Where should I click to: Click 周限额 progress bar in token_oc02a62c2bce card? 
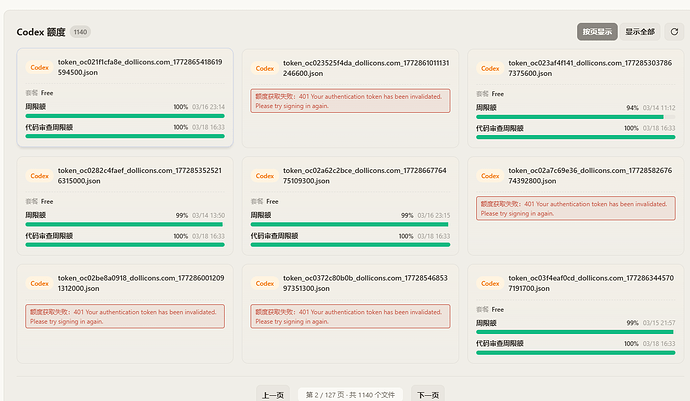pos(350,224)
